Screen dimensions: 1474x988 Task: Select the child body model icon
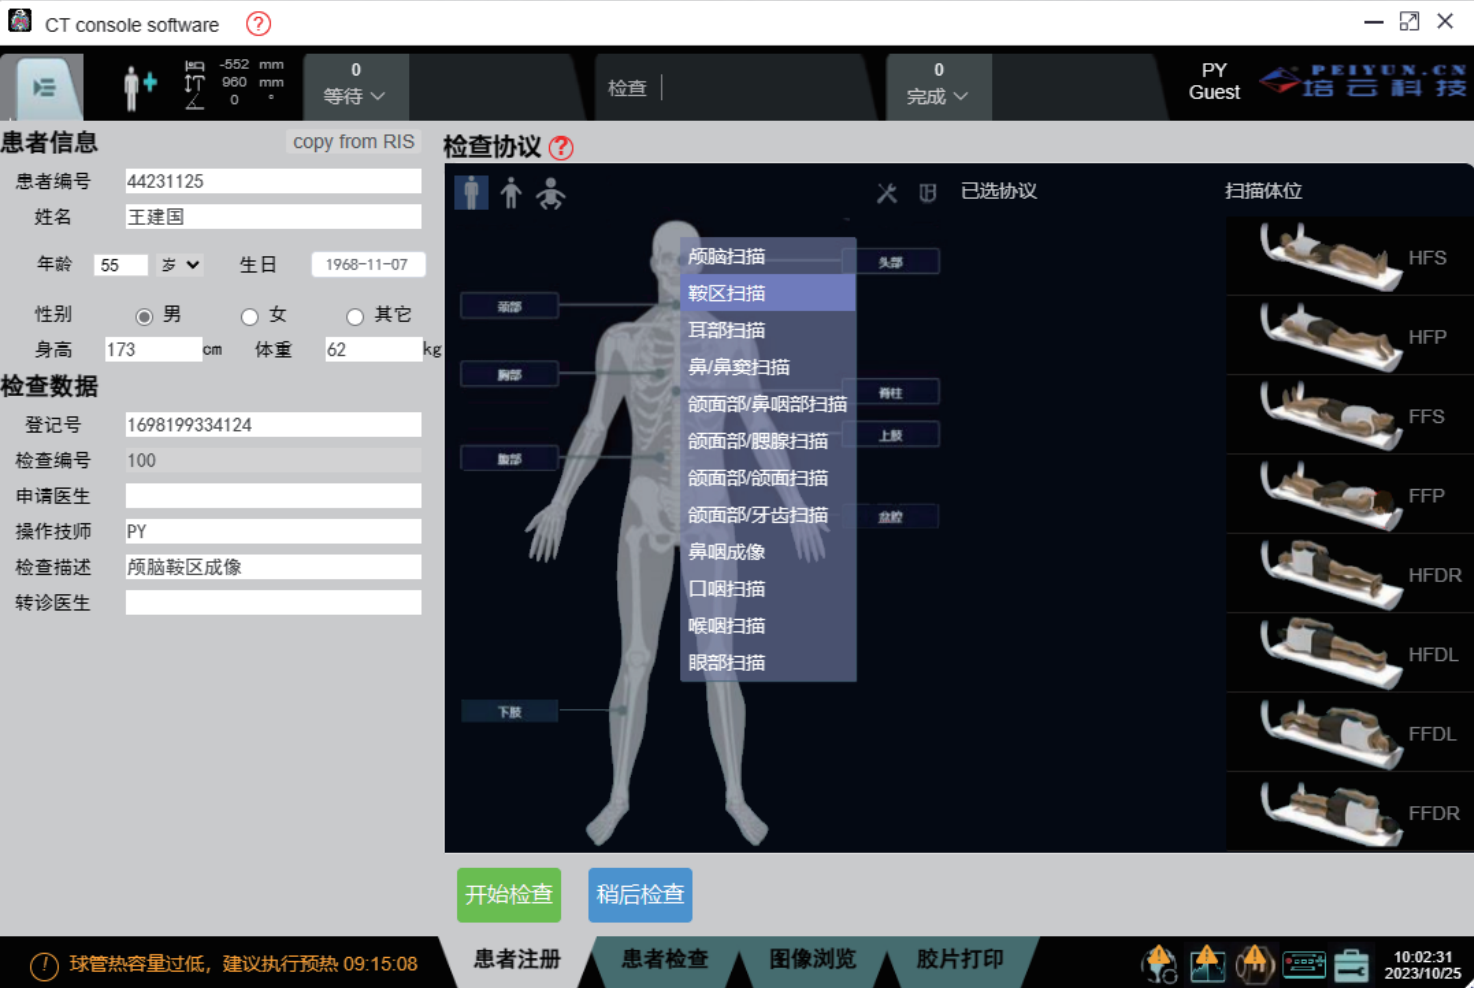coord(511,192)
